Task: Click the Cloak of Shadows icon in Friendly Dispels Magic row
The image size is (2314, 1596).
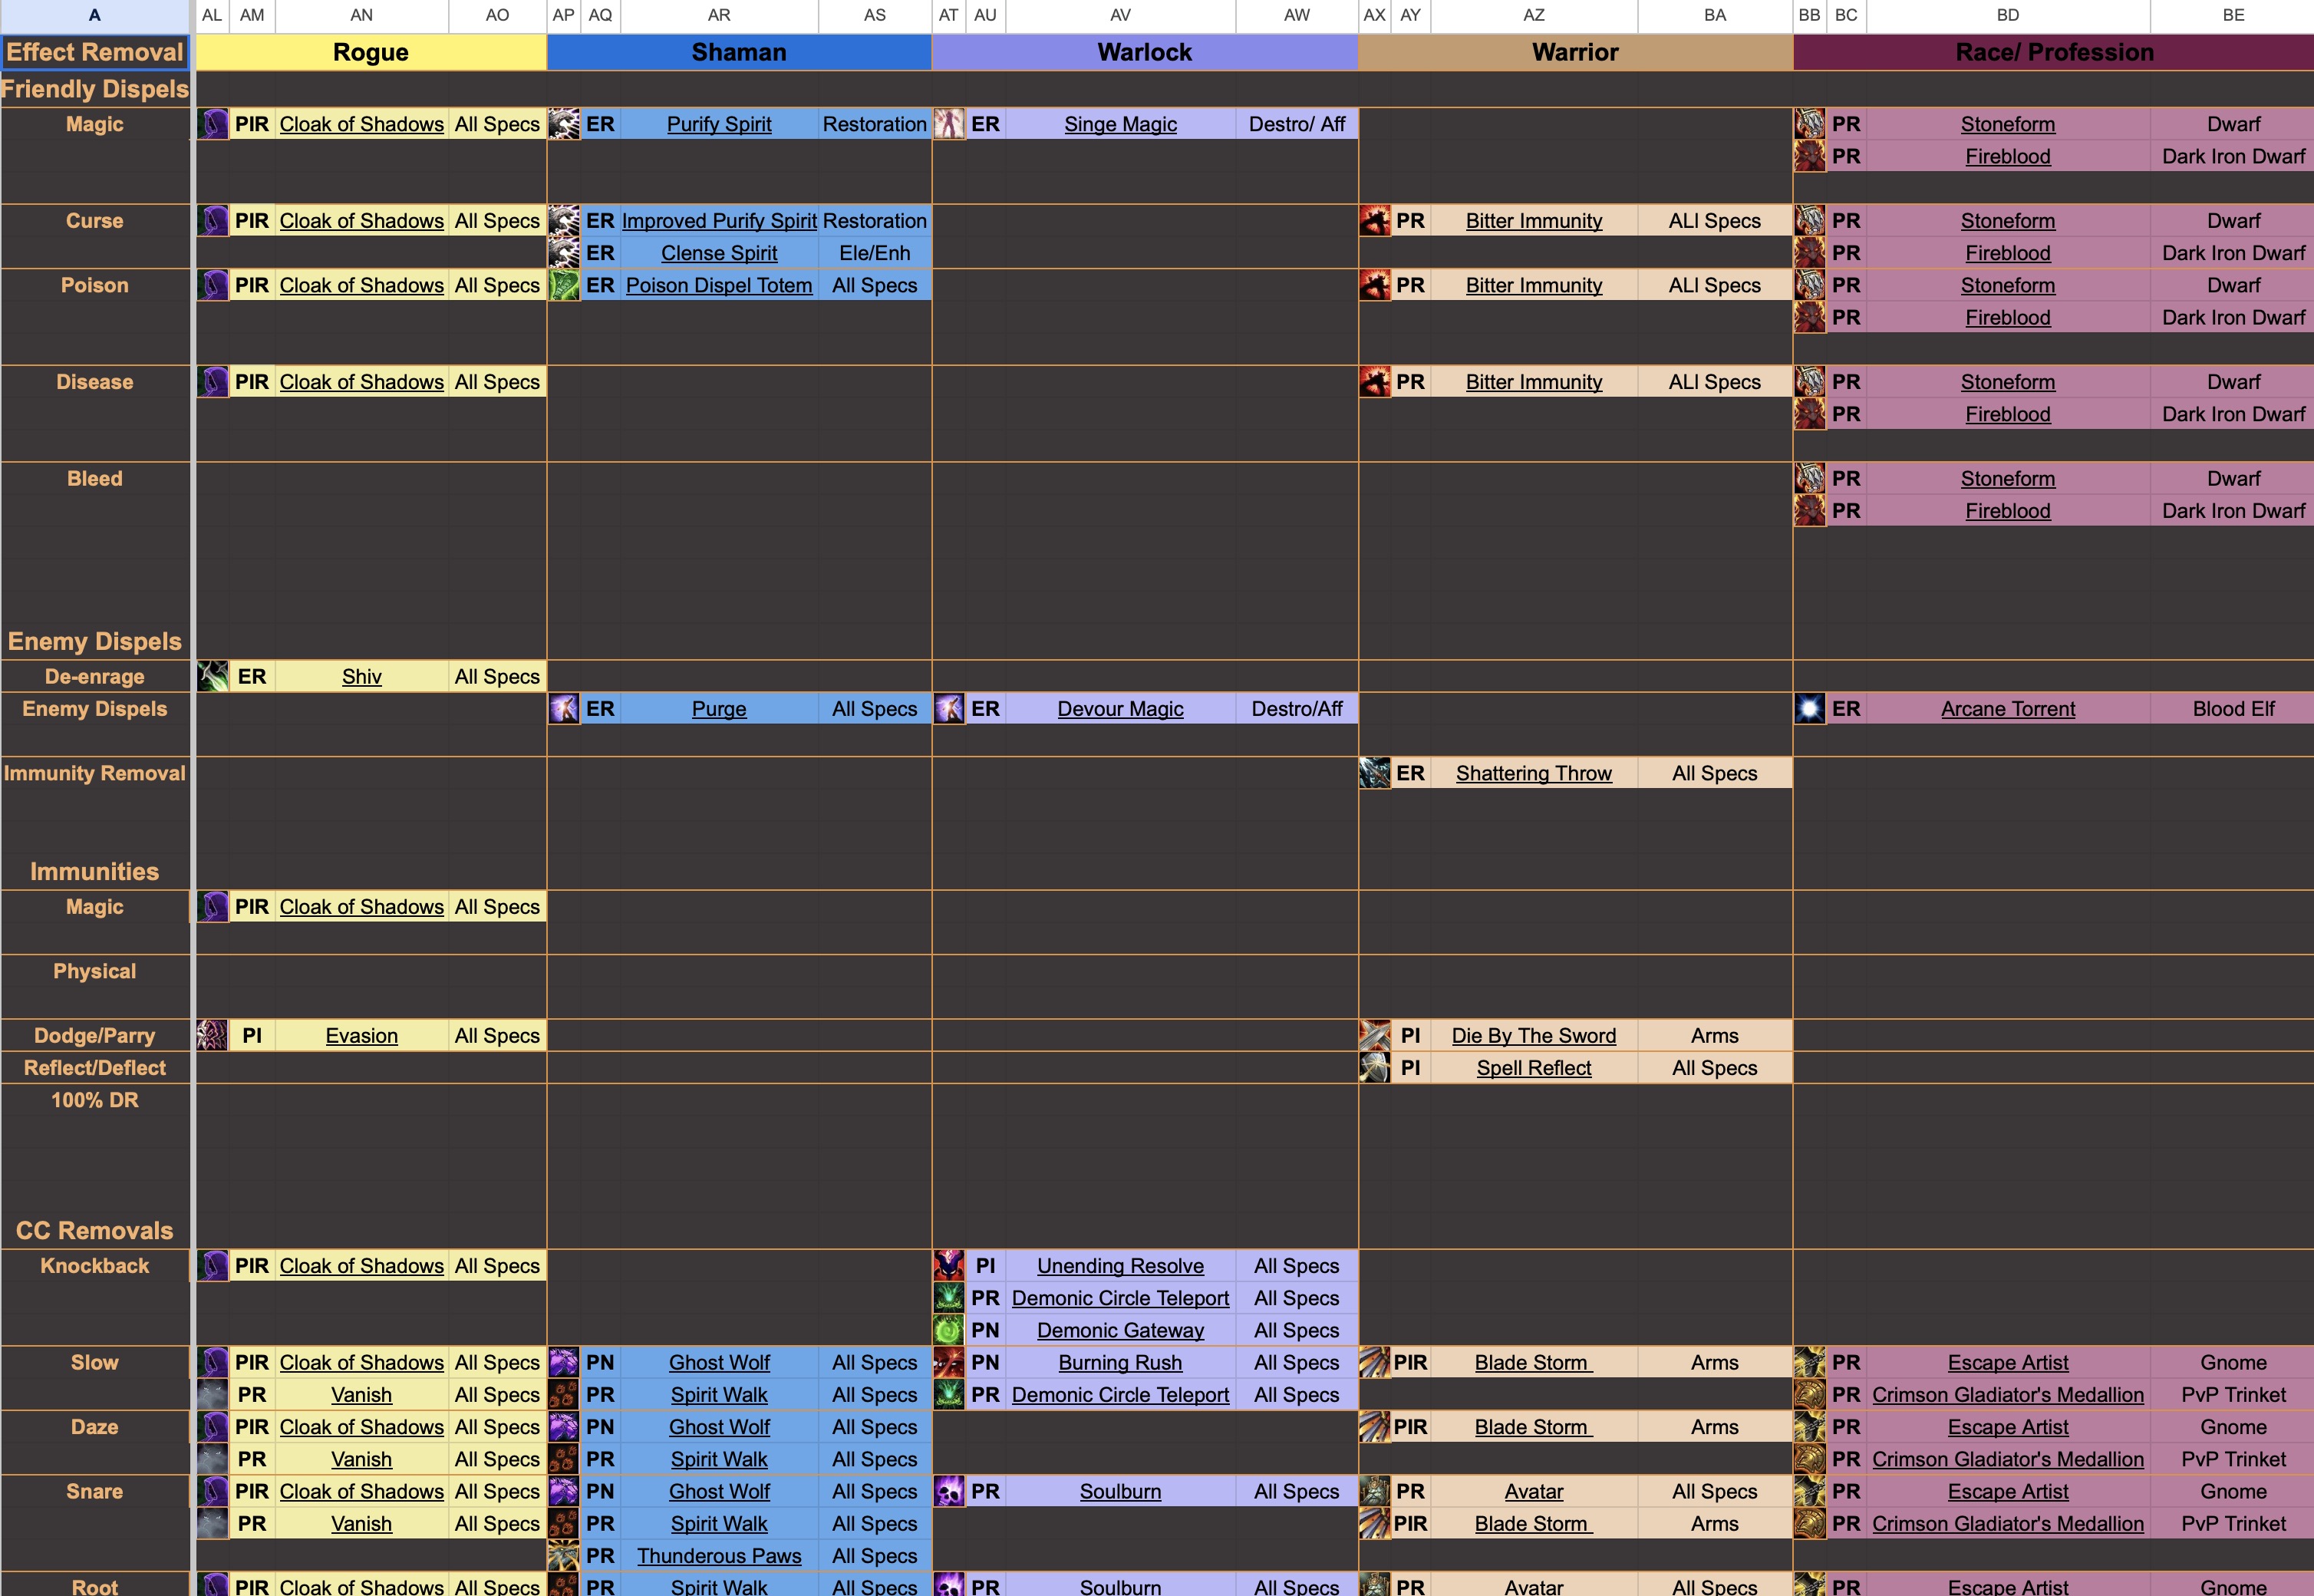Action: [x=212, y=124]
